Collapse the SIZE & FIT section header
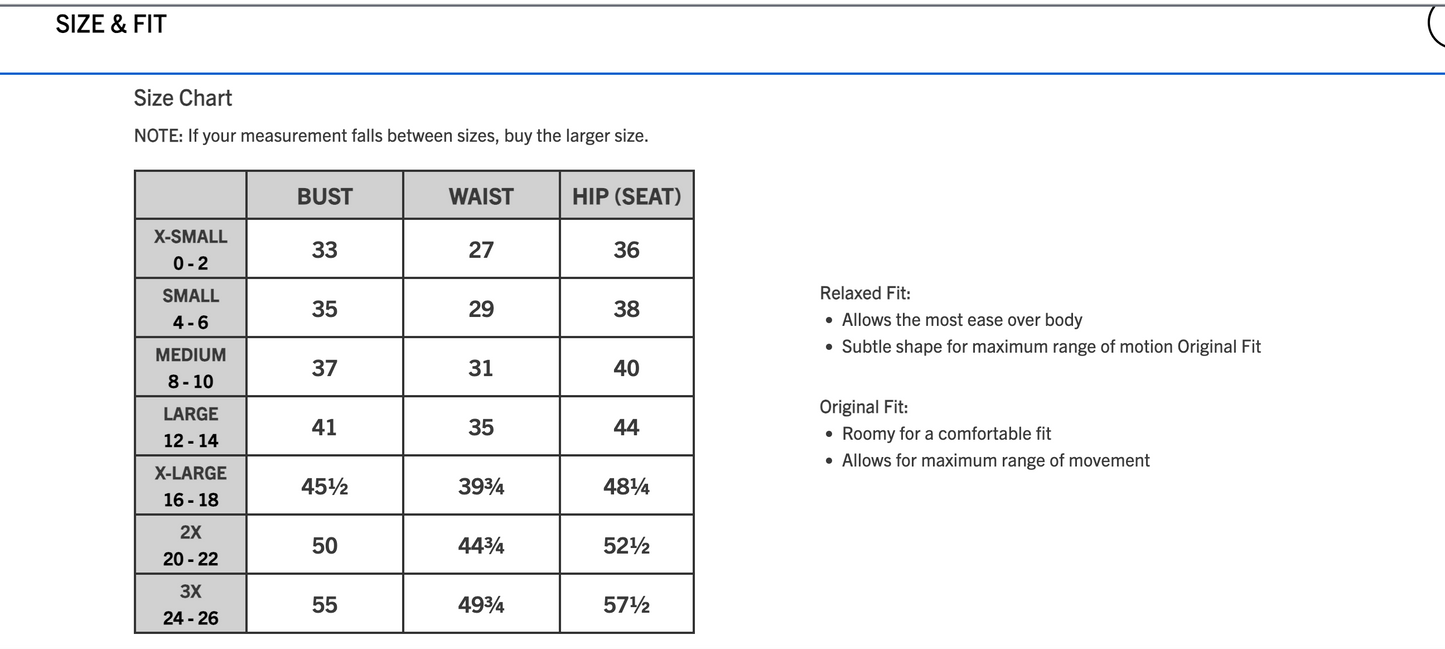The height and width of the screenshot is (649, 1445). click(111, 25)
